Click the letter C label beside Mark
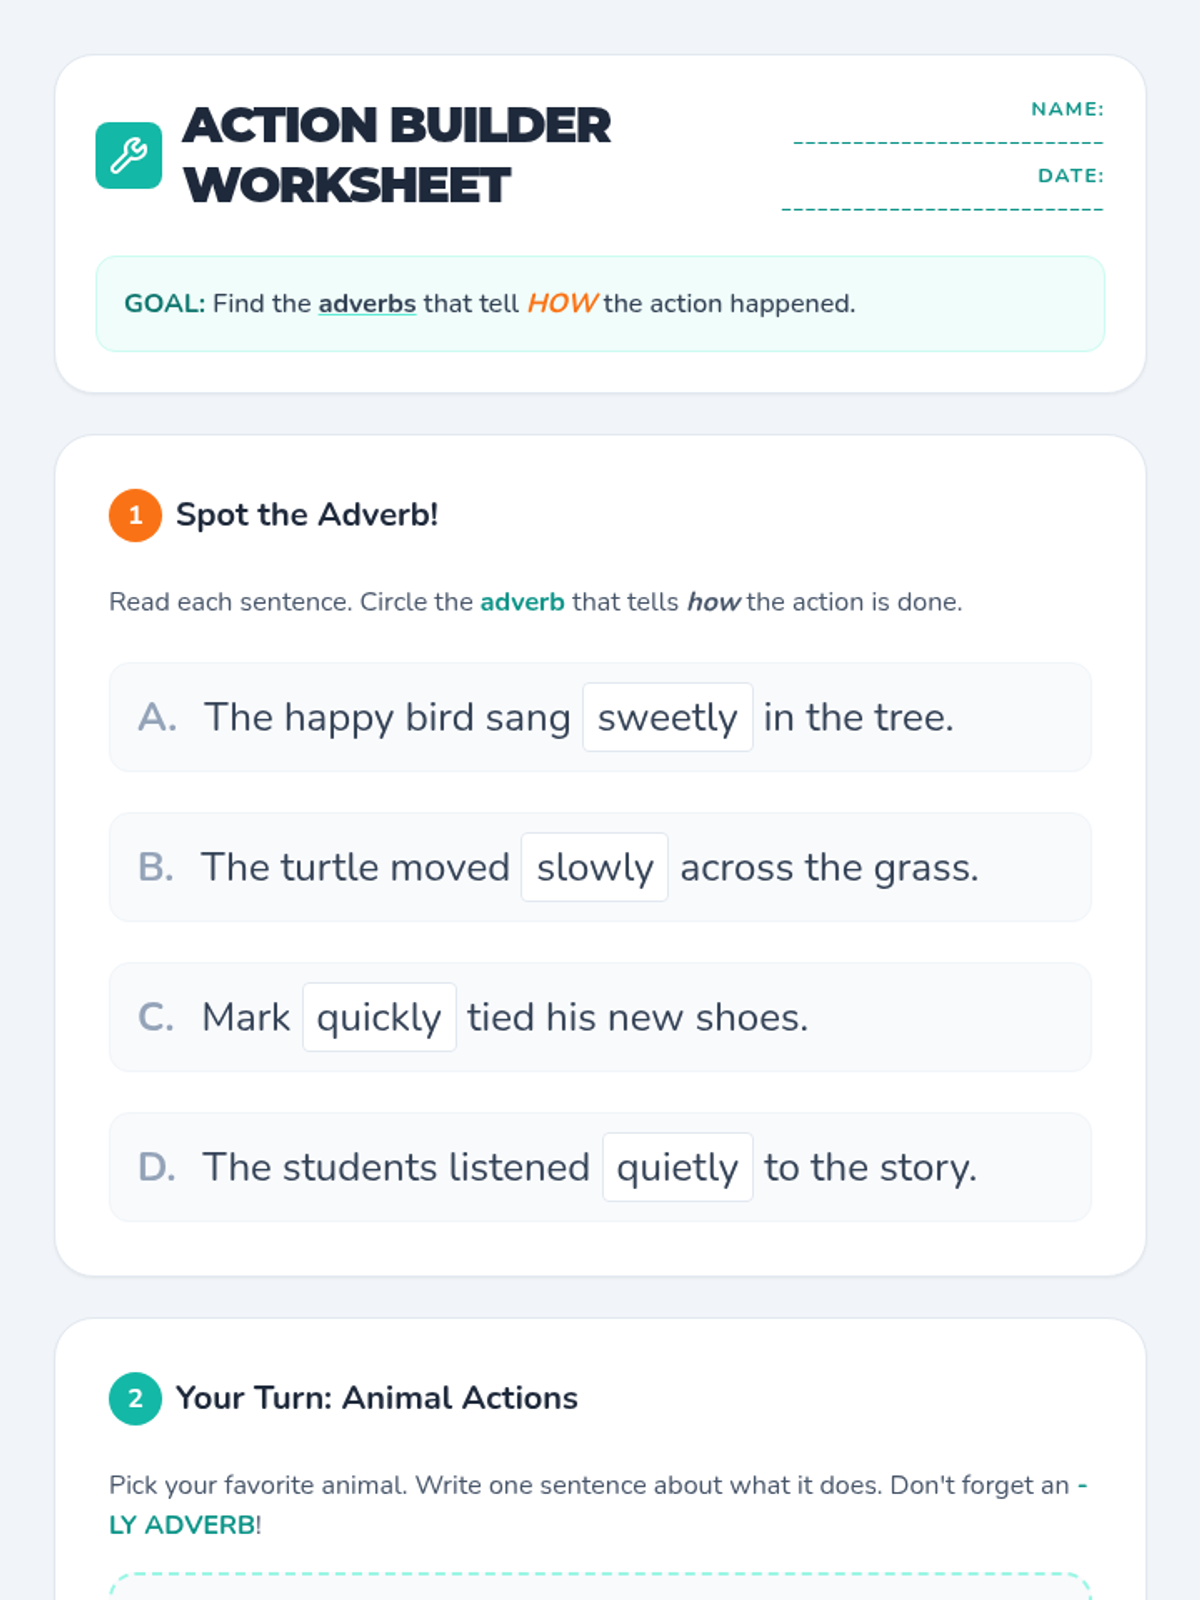The width and height of the screenshot is (1200, 1600). [156, 1017]
